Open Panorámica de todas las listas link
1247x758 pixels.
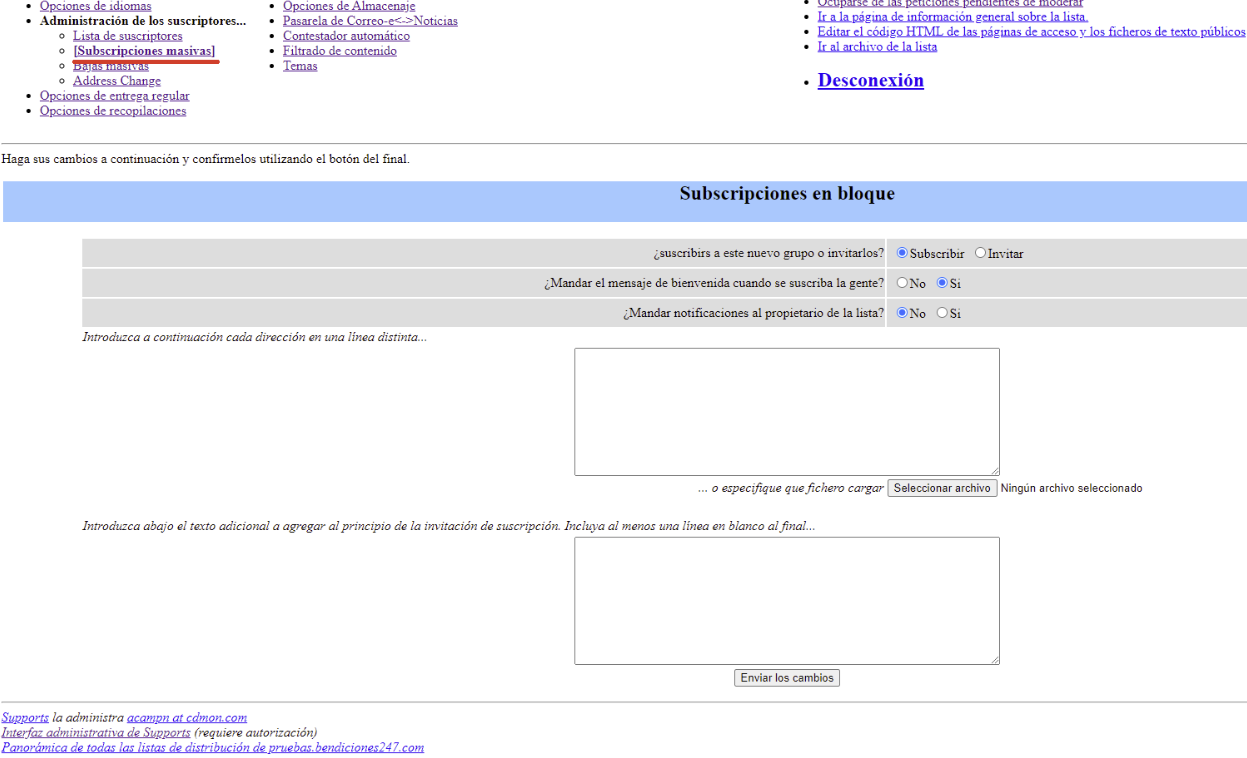point(213,747)
